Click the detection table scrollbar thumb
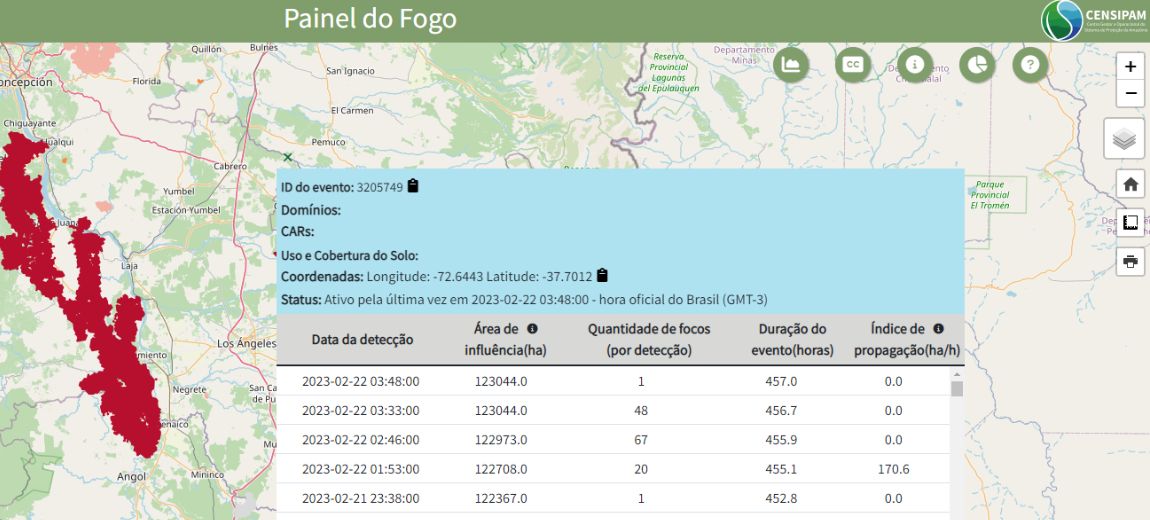The image size is (1150, 520). tap(956, 389)
